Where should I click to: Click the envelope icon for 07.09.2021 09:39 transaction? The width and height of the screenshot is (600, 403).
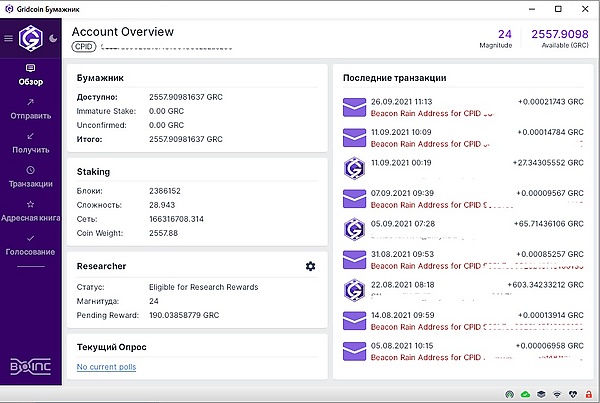point(354,199)
